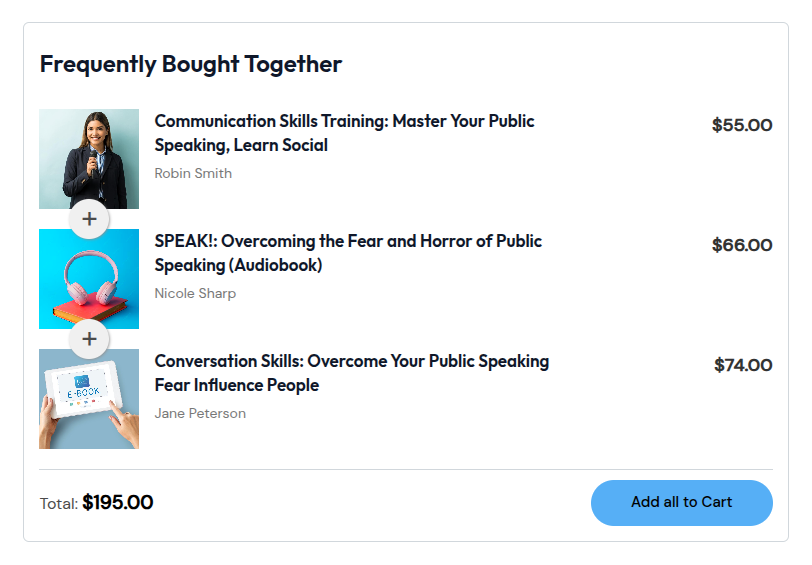Screen dimensions: 812x565
Task: Click the E-BOOK text on the tablet
Action: click(x=85, y=394)
